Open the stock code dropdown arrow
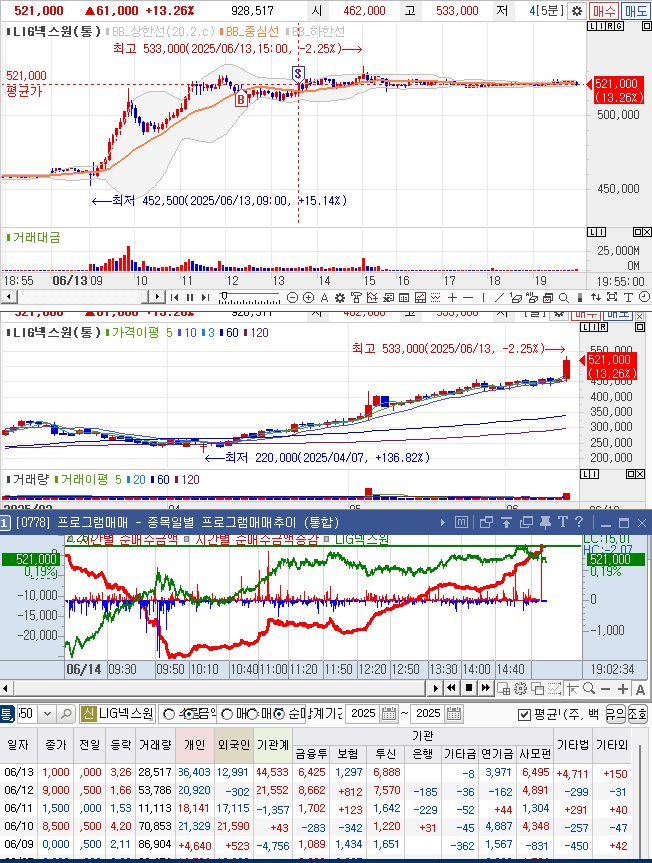652x863 pixels. click(x=47, y=714)
